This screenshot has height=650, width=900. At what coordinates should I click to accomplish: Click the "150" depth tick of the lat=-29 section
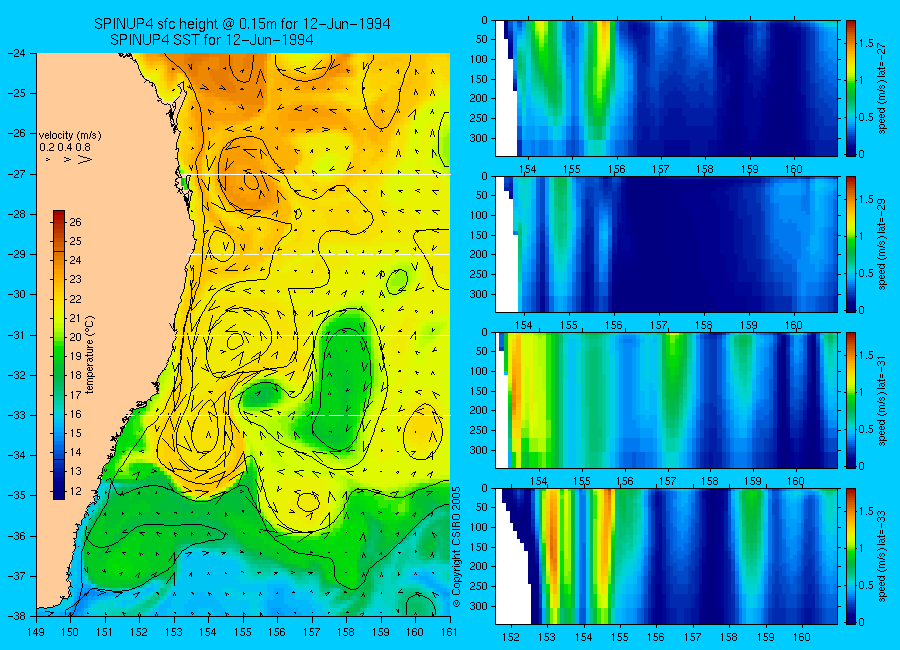[x=479, y=235]
